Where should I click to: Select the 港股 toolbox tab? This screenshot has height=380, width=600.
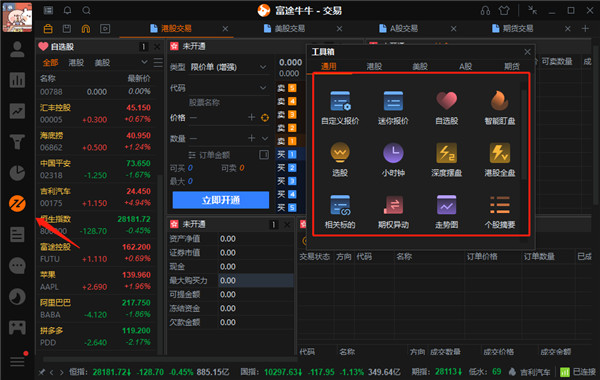[x=374, y=66]
